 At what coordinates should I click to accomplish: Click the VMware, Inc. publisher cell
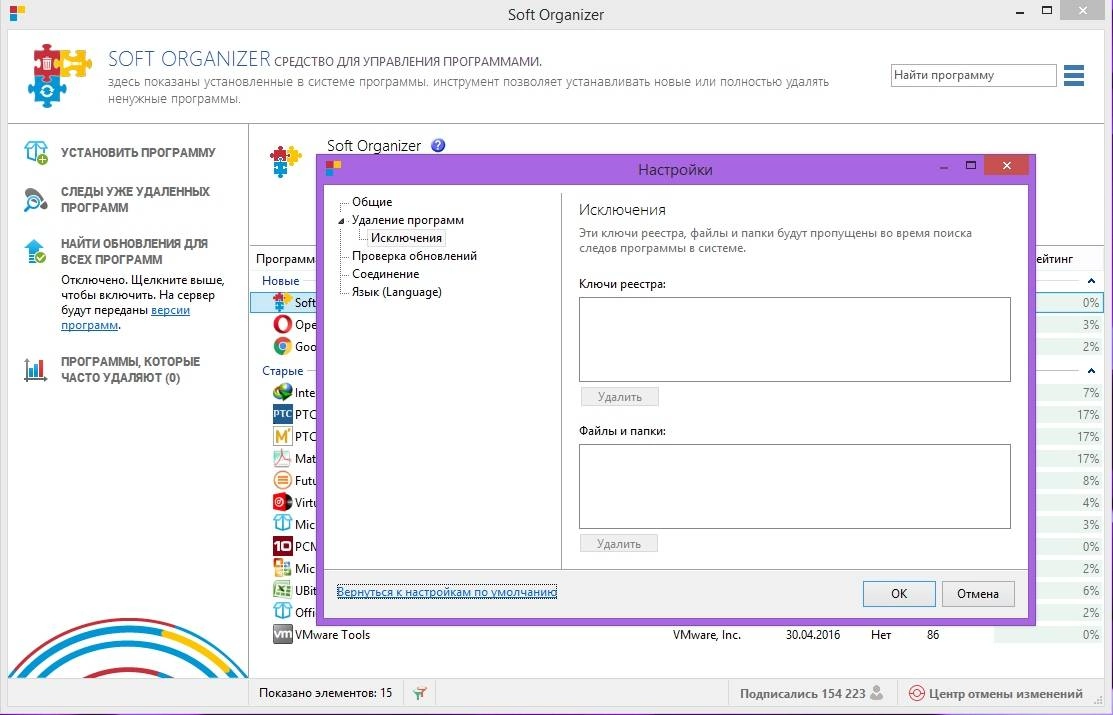[x=706, y=635]
